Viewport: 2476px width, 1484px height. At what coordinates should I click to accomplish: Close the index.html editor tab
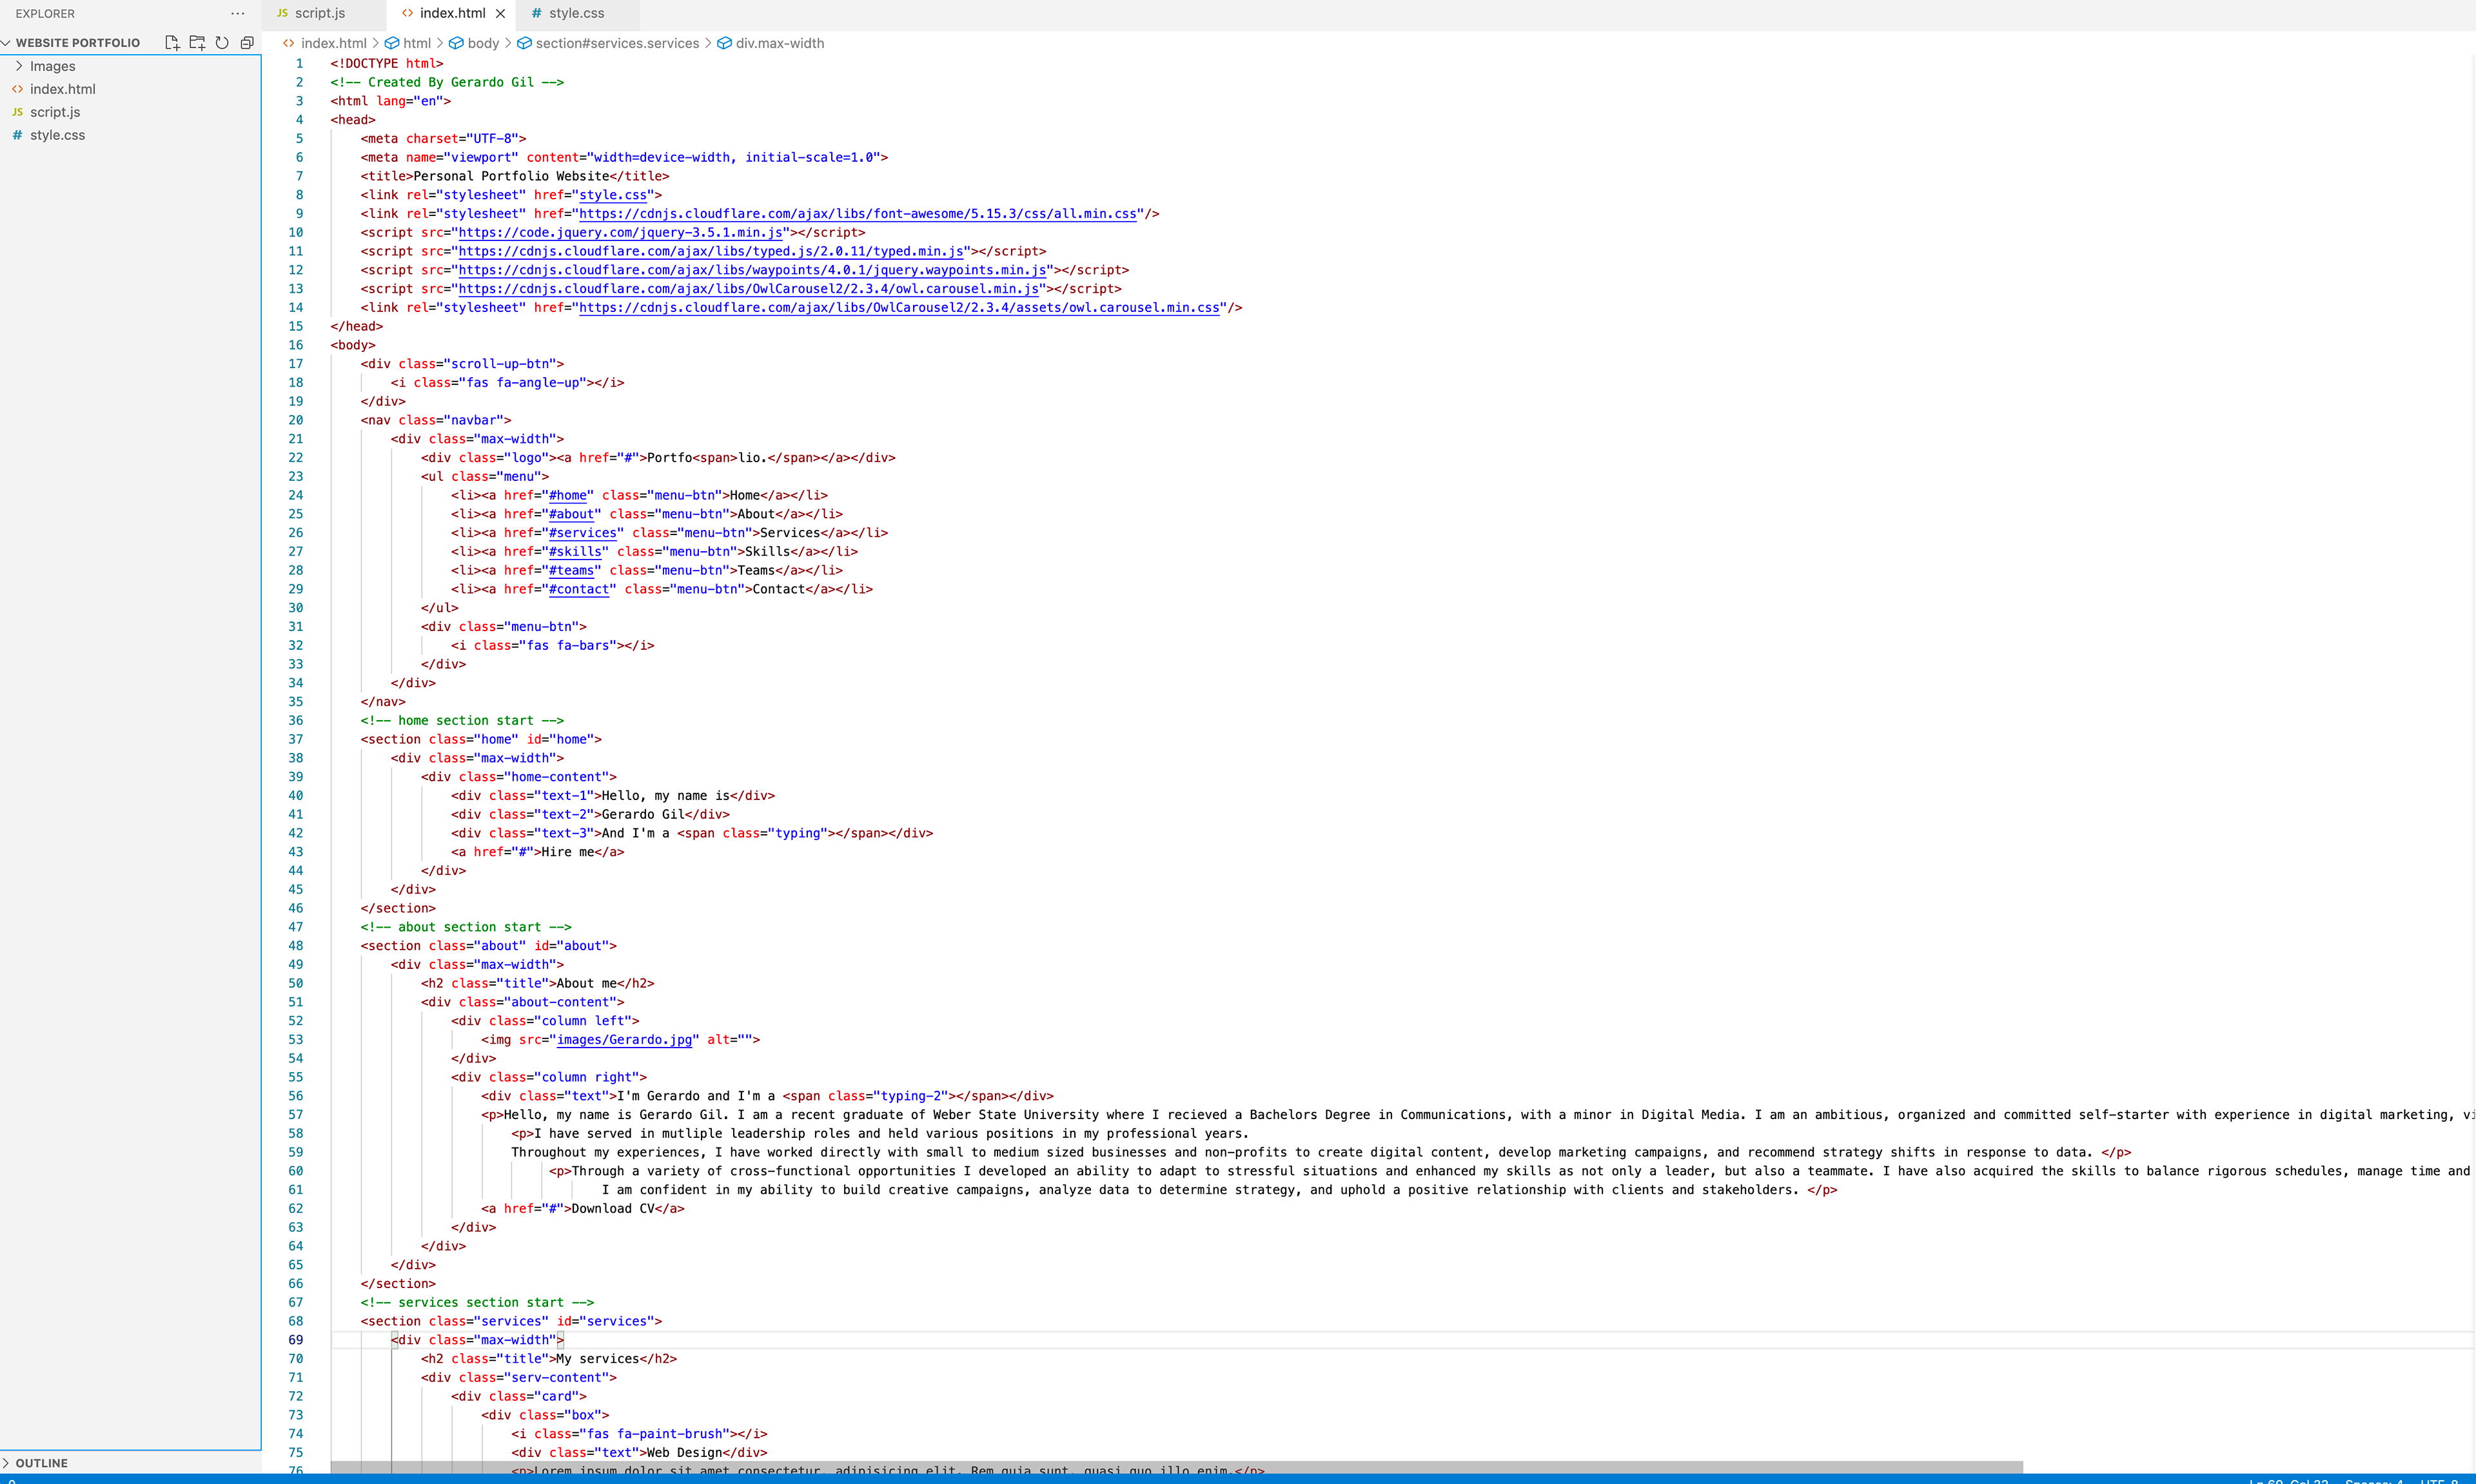pyautogui.click(x=501, y=14)
